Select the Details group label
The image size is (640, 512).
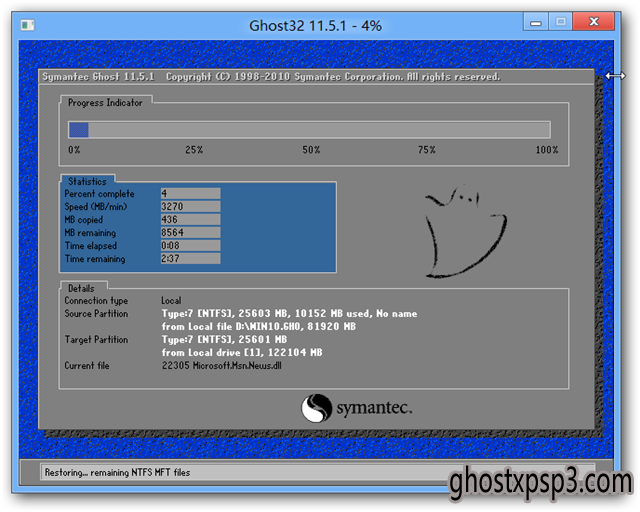point(81,288)
